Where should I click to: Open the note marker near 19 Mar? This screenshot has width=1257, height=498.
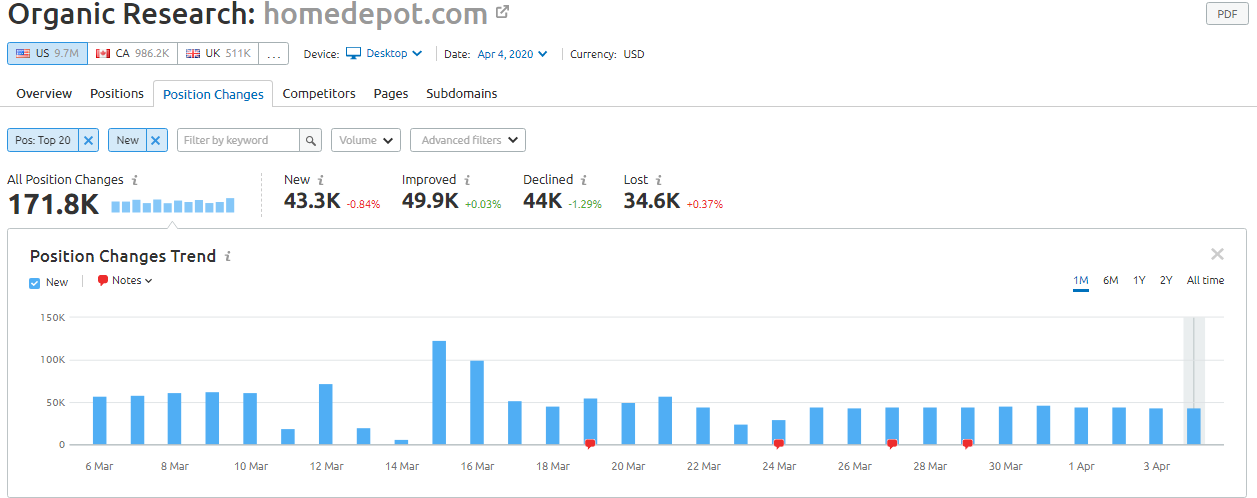click(590, 443)
